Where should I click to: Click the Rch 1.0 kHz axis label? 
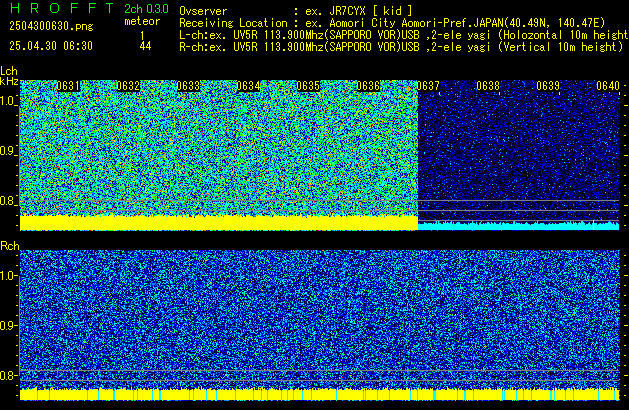8,275
